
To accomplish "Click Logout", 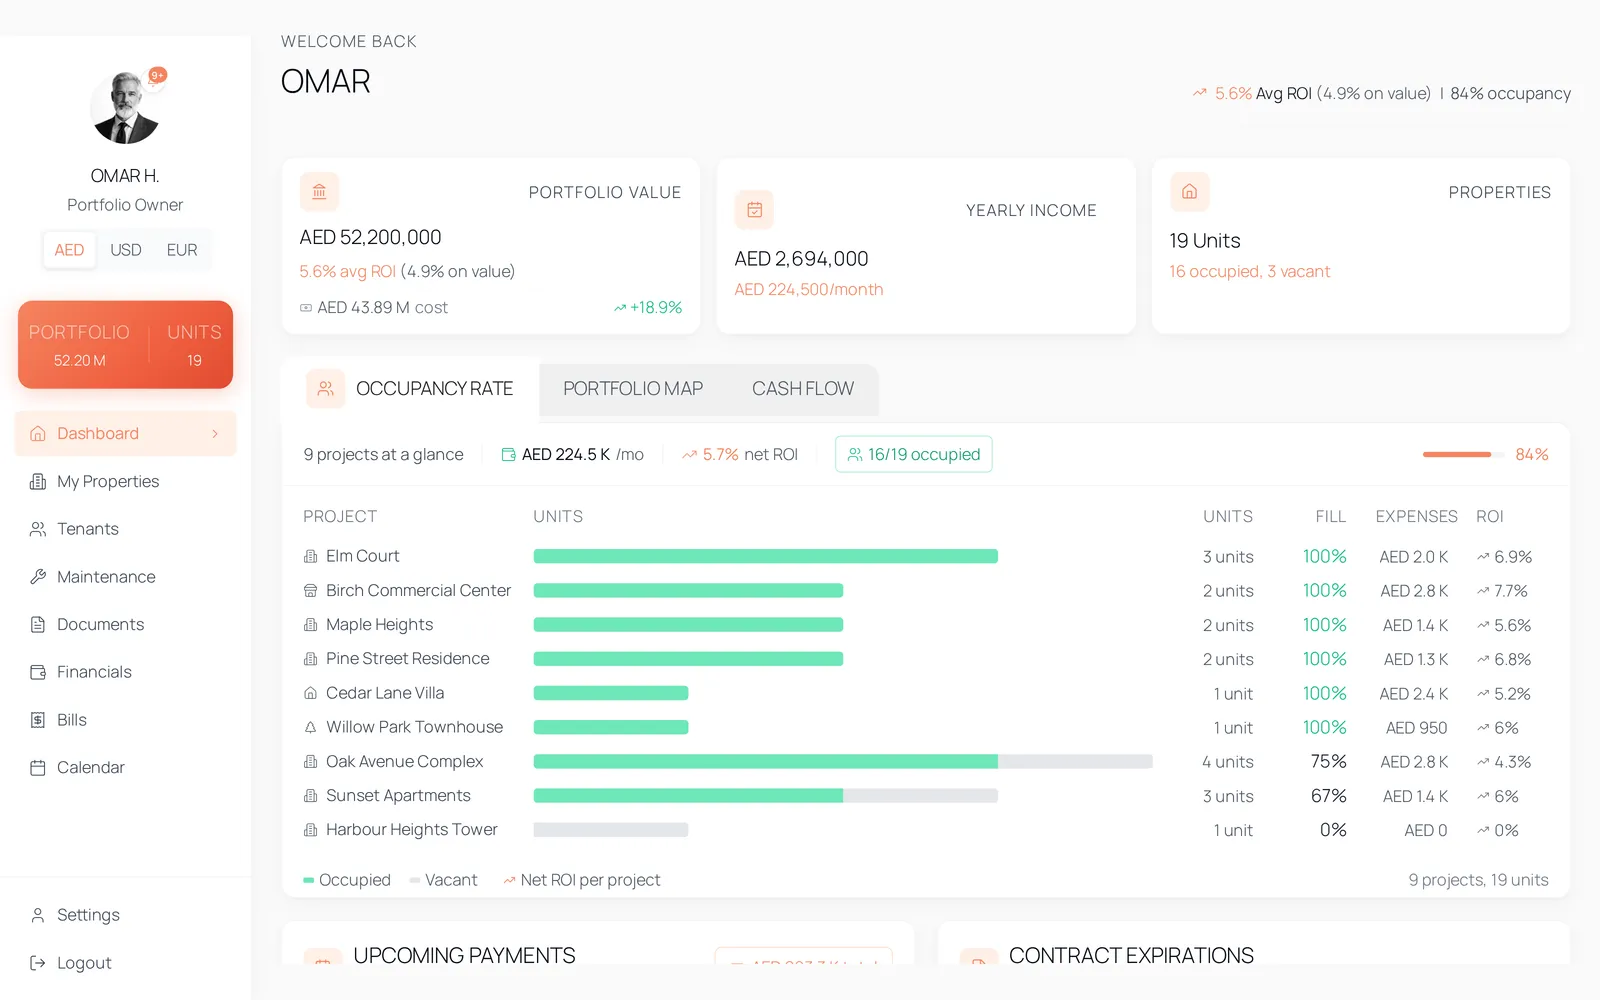I will coord(126,963).
